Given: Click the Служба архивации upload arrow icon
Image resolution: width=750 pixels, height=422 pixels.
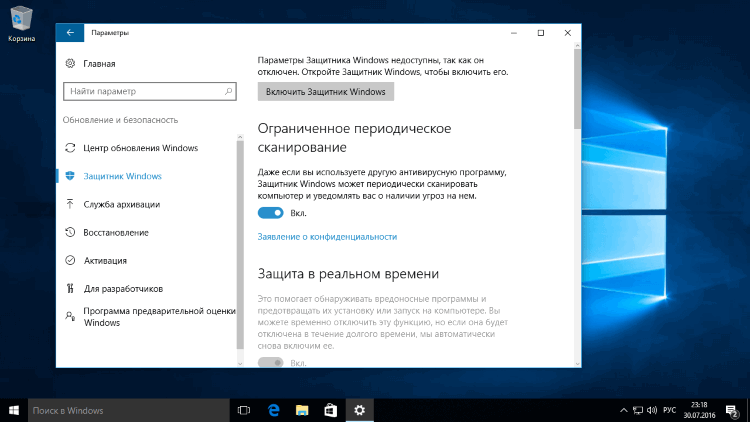Looking at the screenshot, I should [x=70, y=204].
